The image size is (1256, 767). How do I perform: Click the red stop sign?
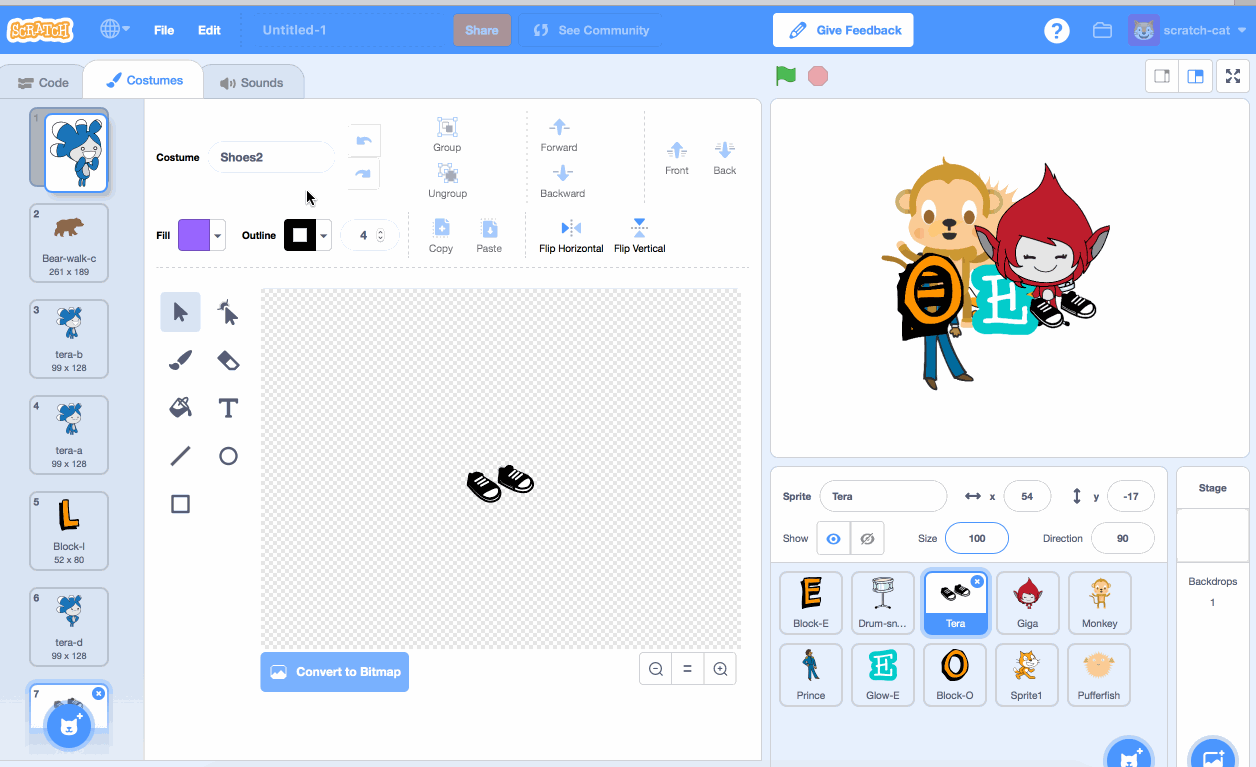(818, 76)
